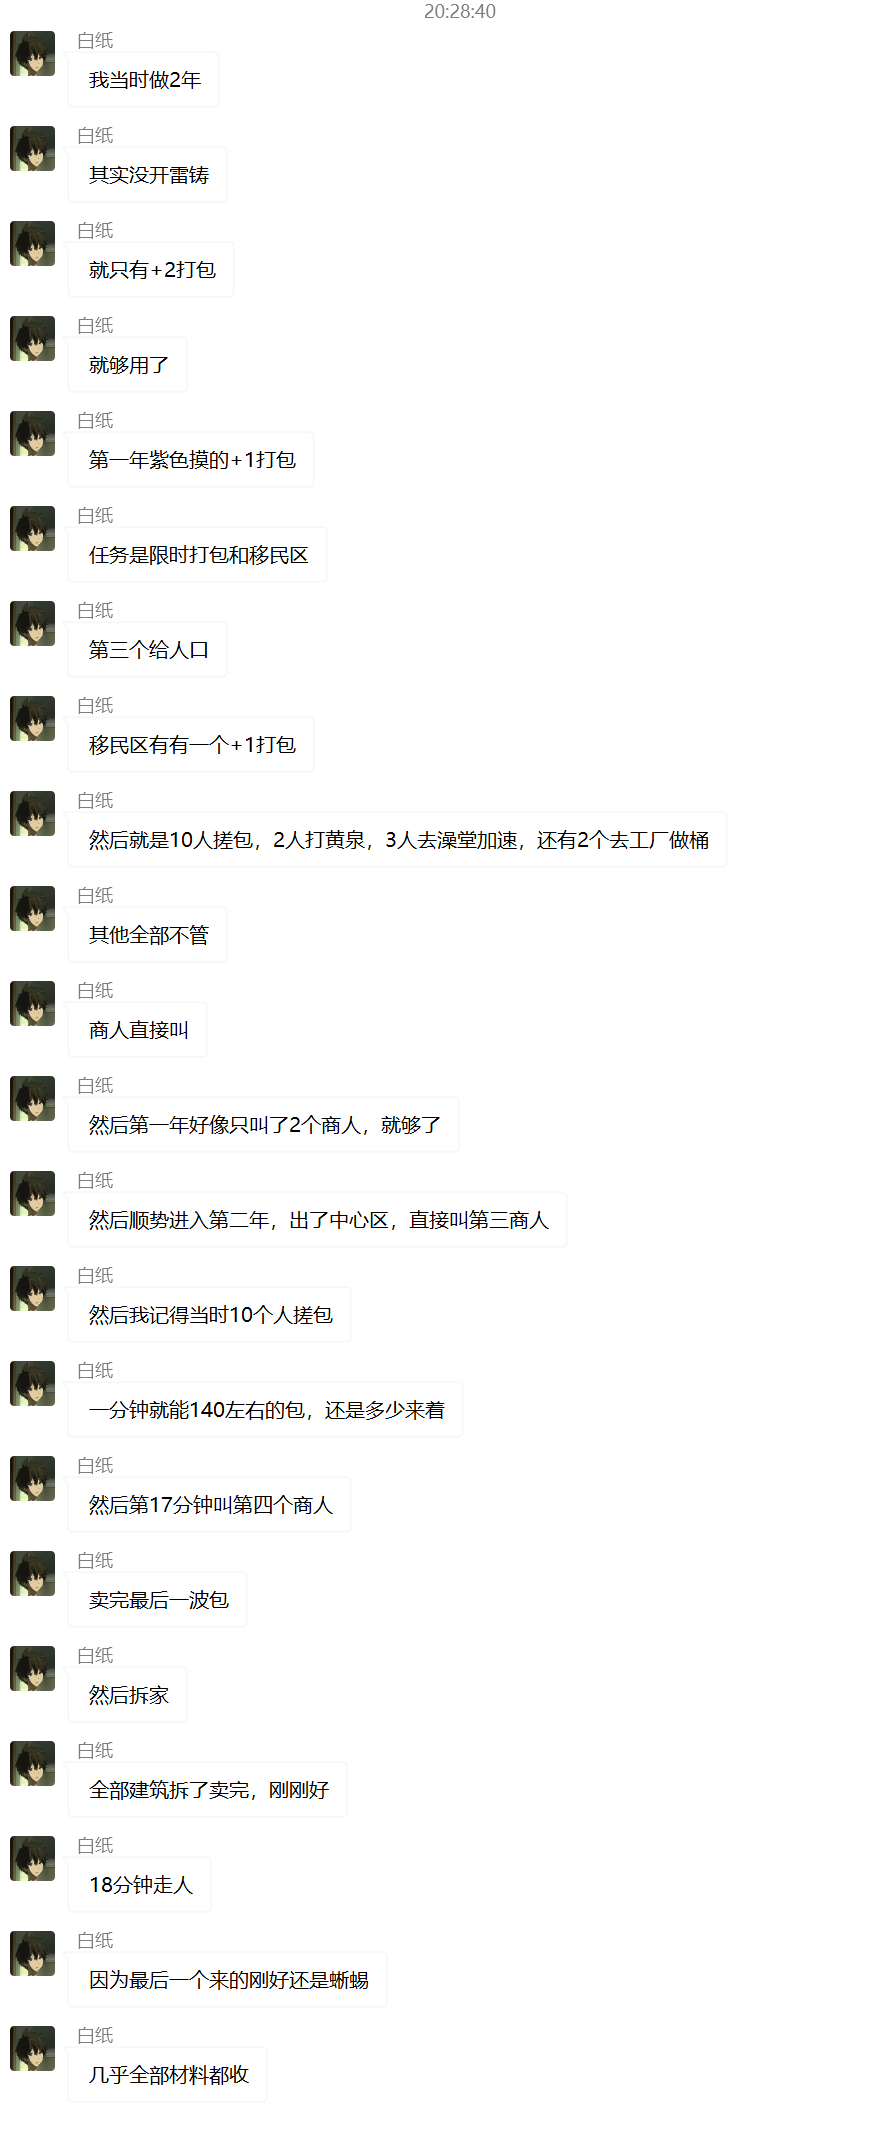Select message bubble 任务是限时打包和移民区
This screenshot has width=879, height=2134.
197,555
